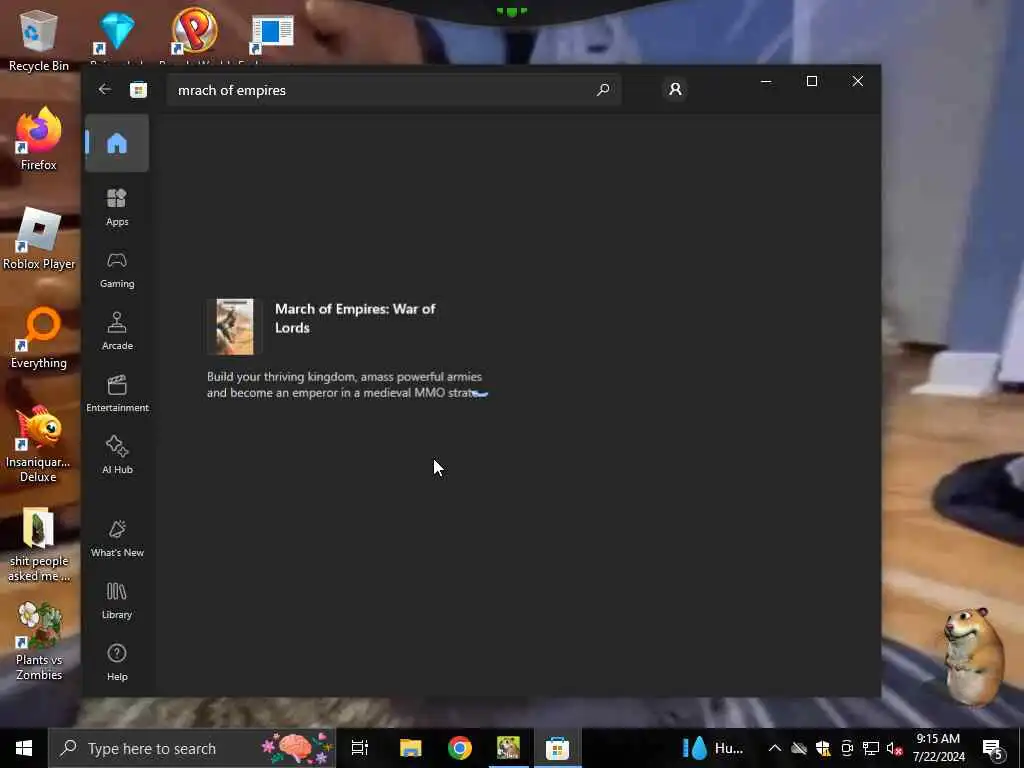Open AI Hub in the Store sidebar
This screenshot has width=1024, height=768.
click(x=117, y=456)
